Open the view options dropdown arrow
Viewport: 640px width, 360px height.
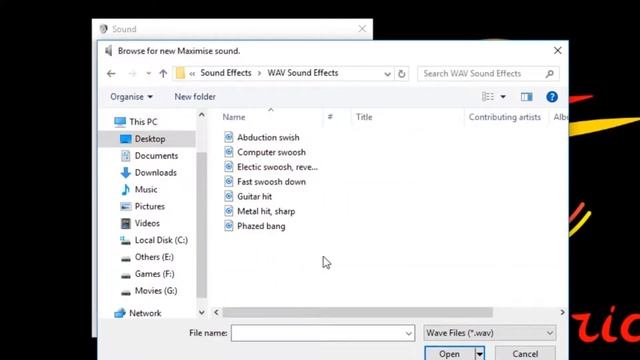coord(503,97)
